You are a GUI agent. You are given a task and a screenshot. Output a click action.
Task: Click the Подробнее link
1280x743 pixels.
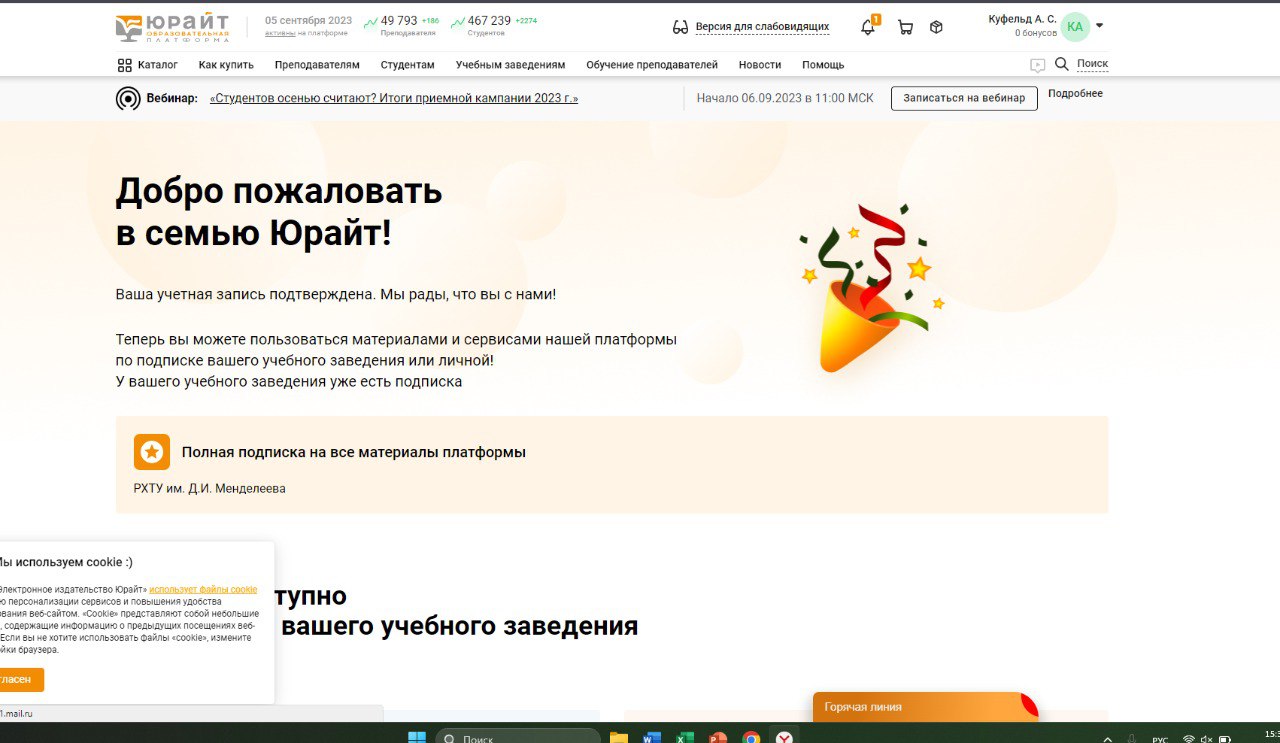pyautogui.click(x=1075, y=94)
